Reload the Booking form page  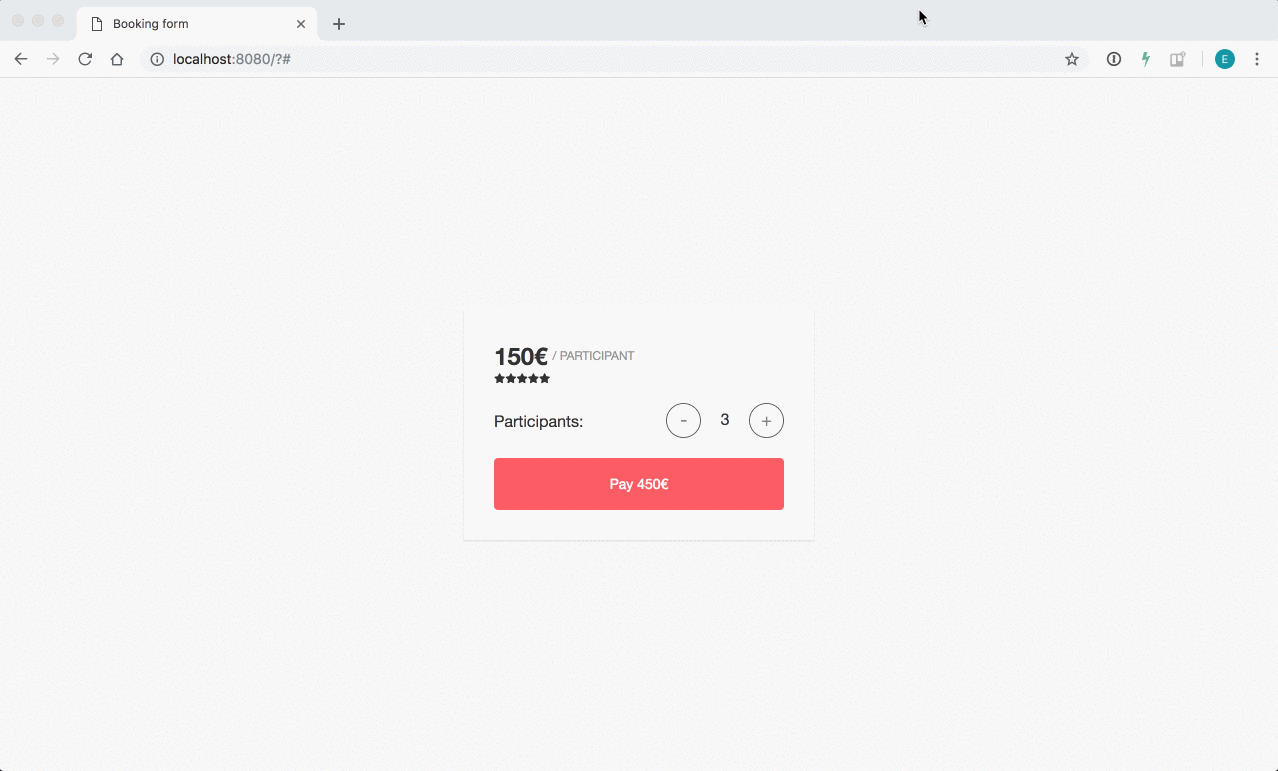pyautogui.click(x=85, y=59)
